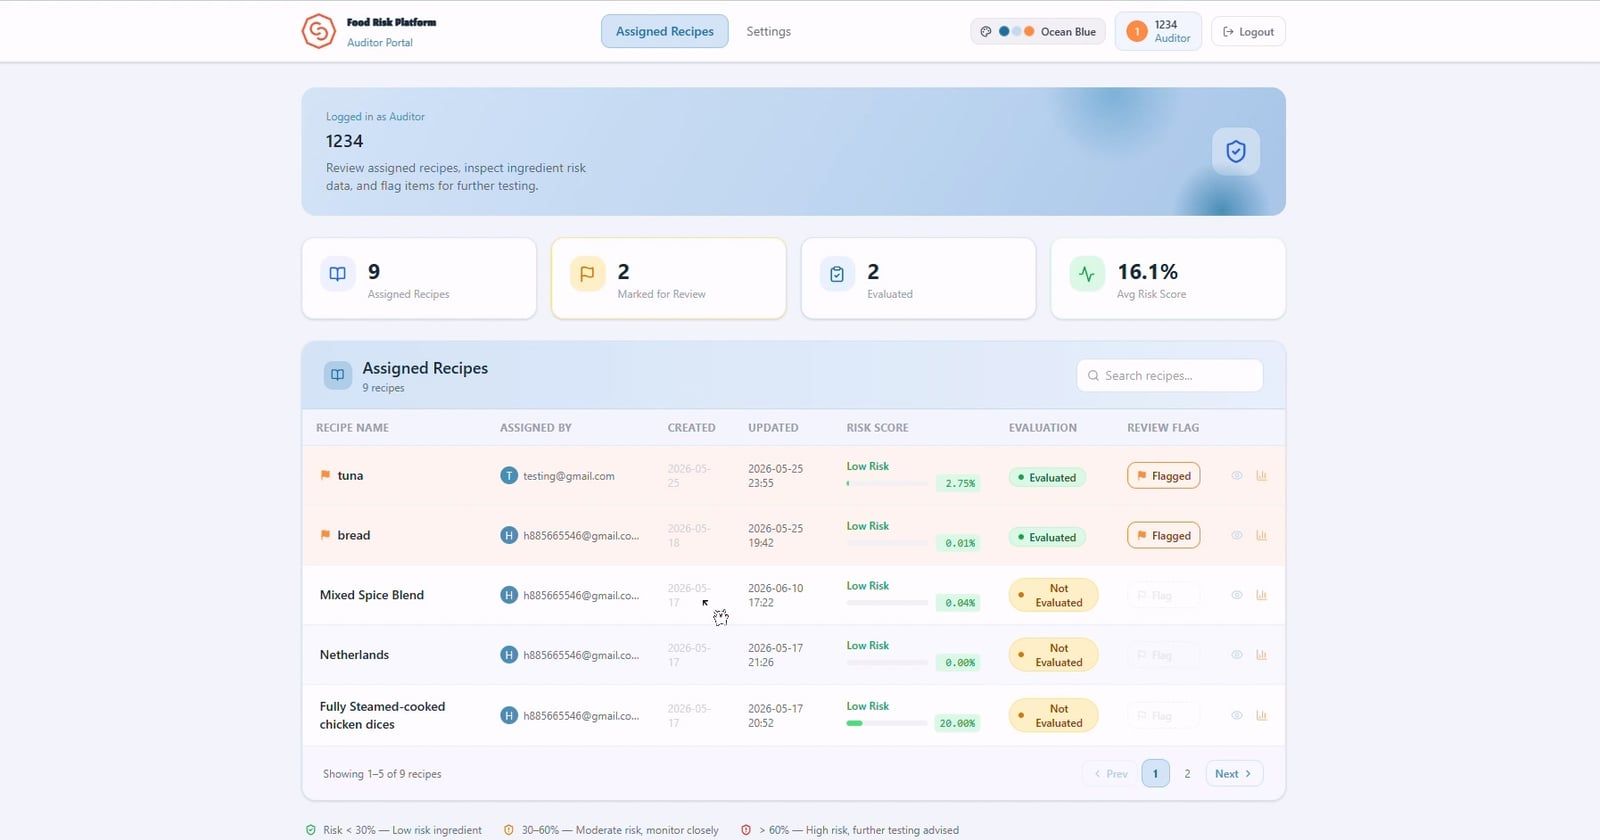This screenshot has height=840, width=1600.
Task: Click the book icon beside Assigned Recipes heading
Action: tap(337, 375)
